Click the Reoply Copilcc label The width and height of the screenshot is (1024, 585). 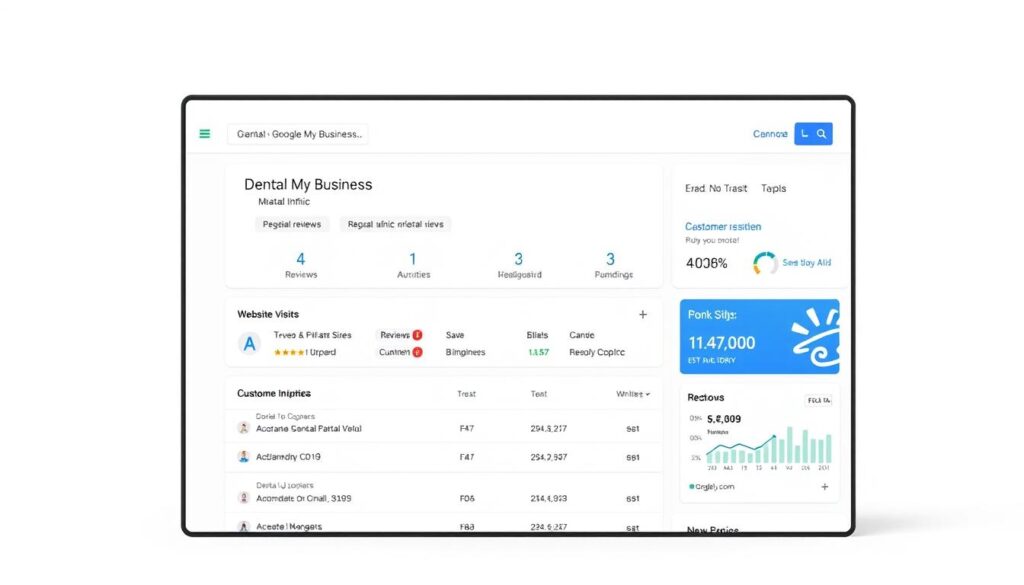point(597,352)
